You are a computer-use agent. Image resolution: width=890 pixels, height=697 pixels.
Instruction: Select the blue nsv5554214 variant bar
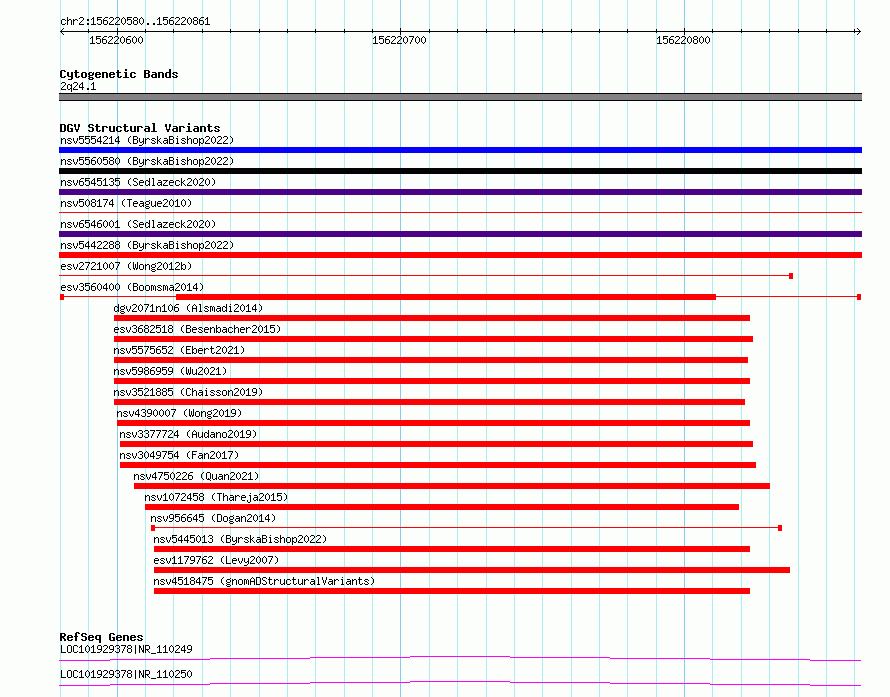click(460, 150)
